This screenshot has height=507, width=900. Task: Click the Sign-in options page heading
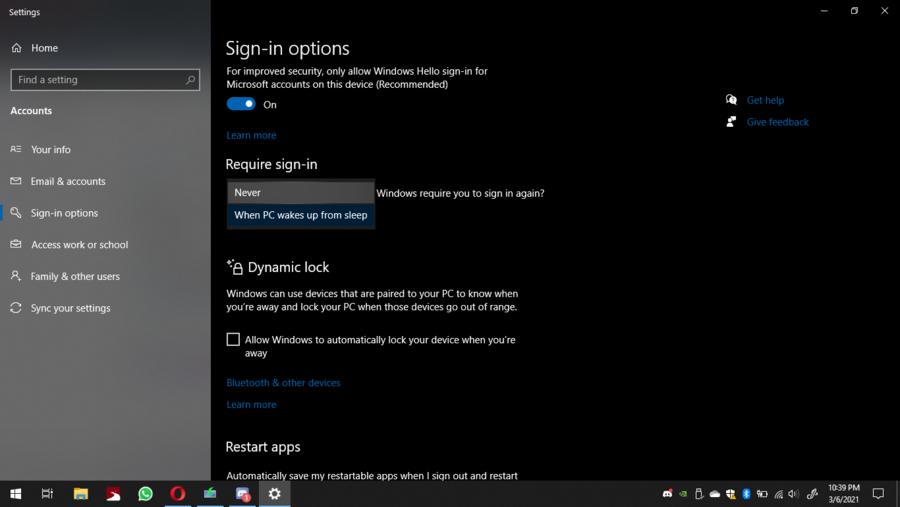tap(287, 49)
